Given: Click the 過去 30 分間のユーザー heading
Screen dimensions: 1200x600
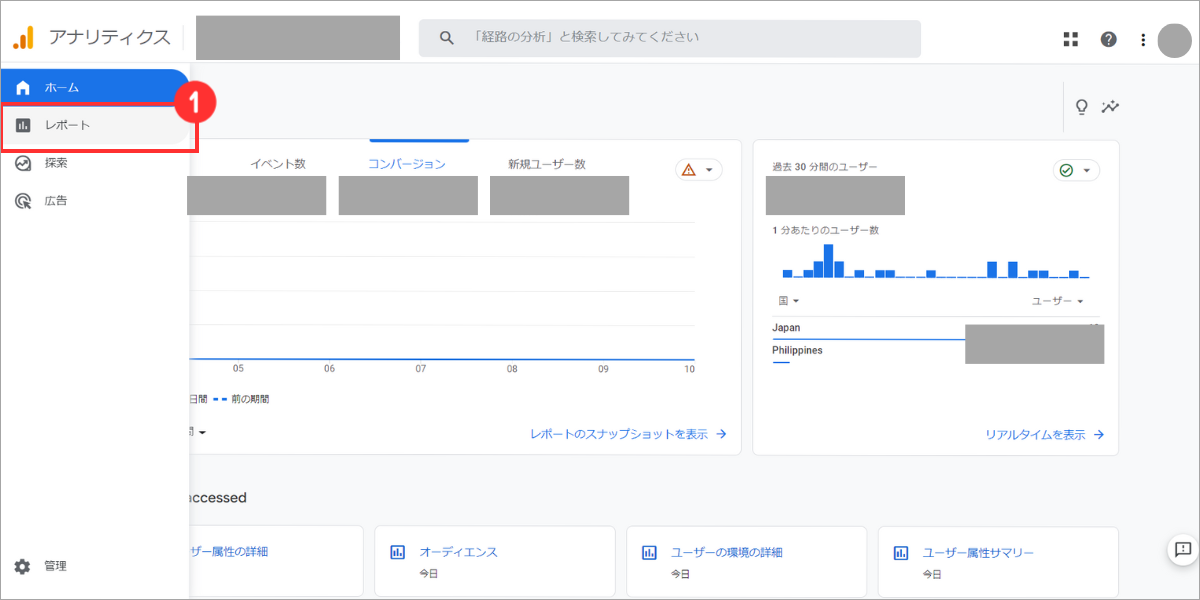Looking at the screenshot, I should [x=825, y=167].
